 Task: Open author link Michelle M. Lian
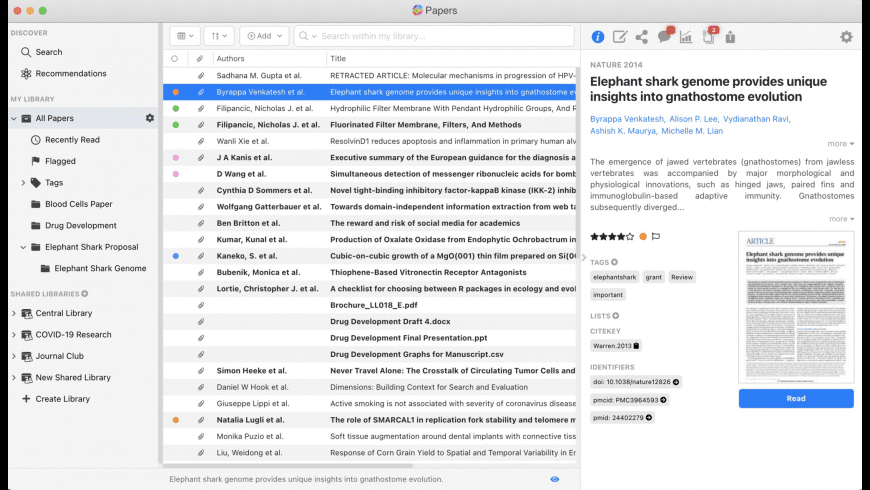pos(692,131)
